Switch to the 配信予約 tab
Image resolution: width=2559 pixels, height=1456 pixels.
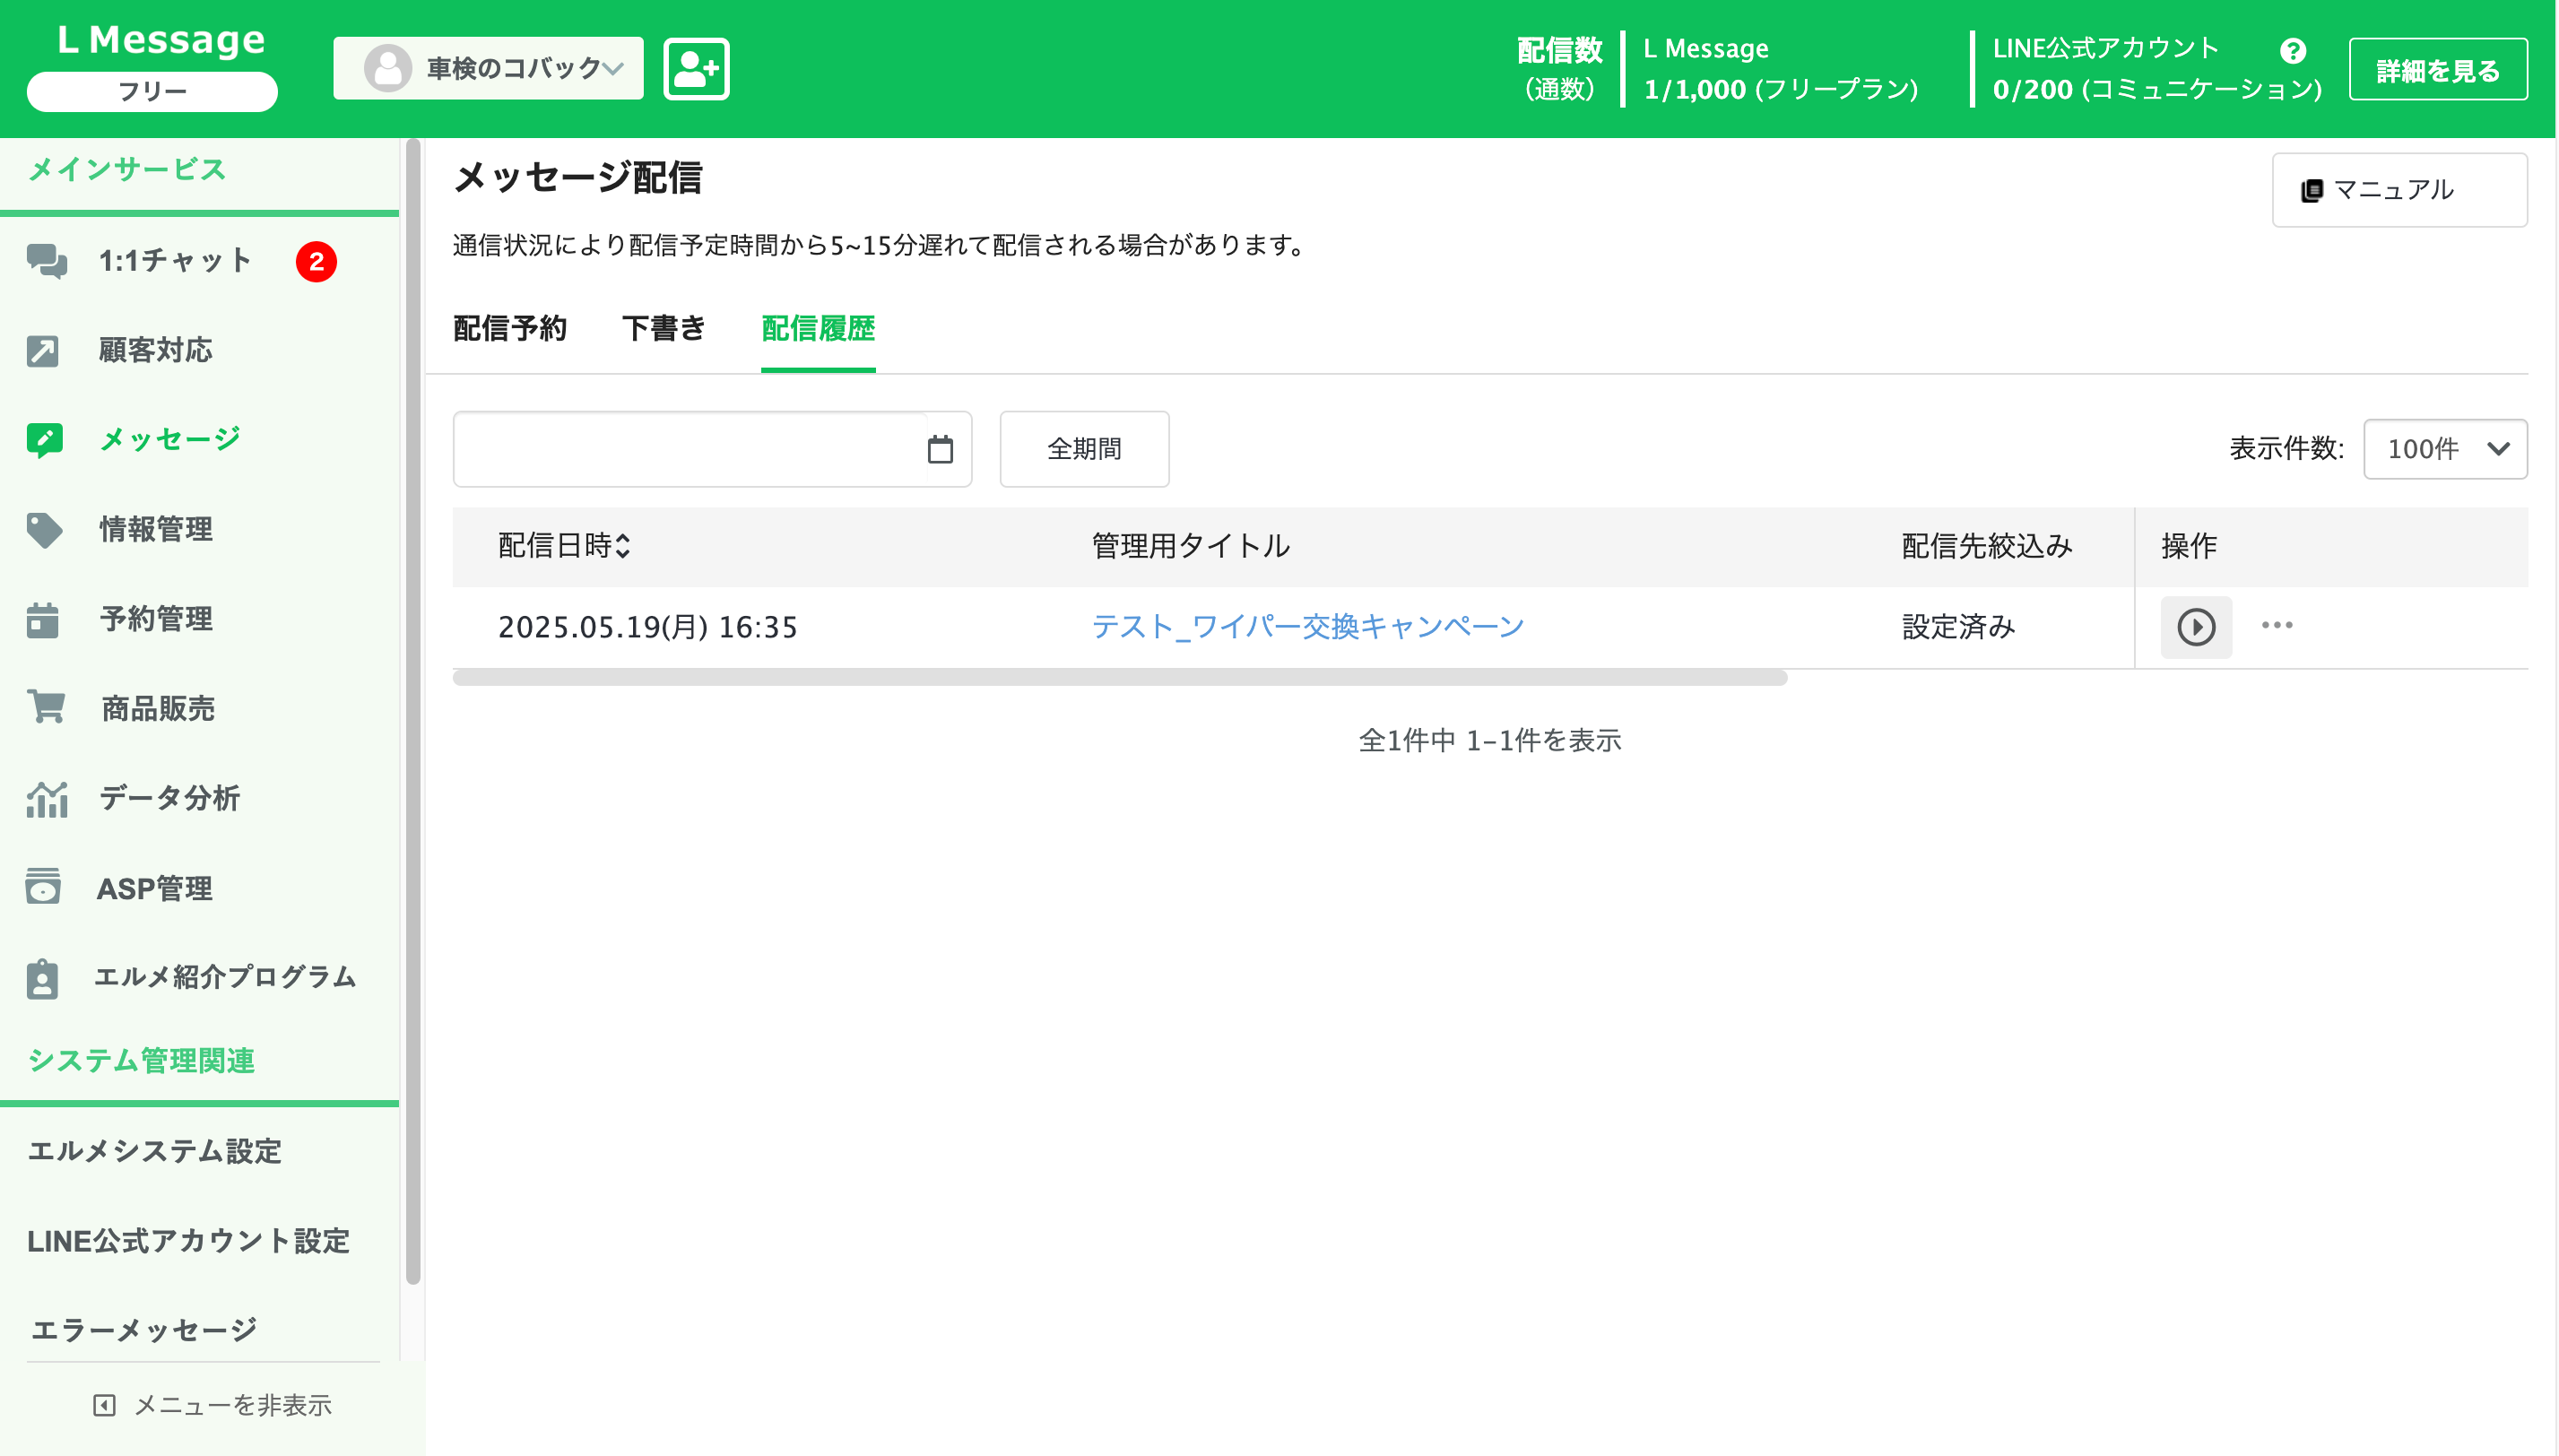coord(510,328)
